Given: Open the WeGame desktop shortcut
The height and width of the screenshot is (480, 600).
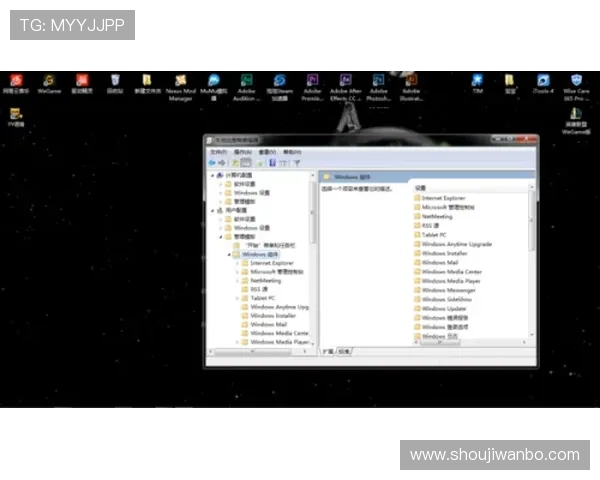Looking at the screenshot, I should click(49, 81).
